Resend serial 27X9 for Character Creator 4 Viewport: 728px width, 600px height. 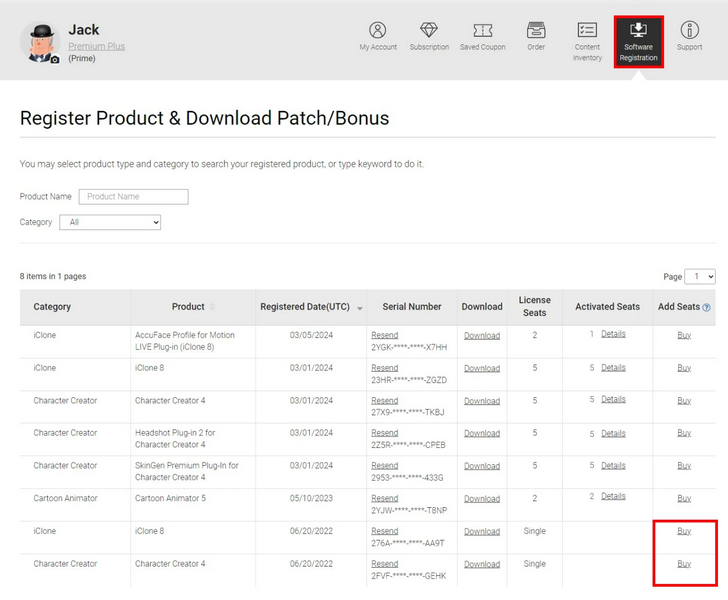pos(384,400)
